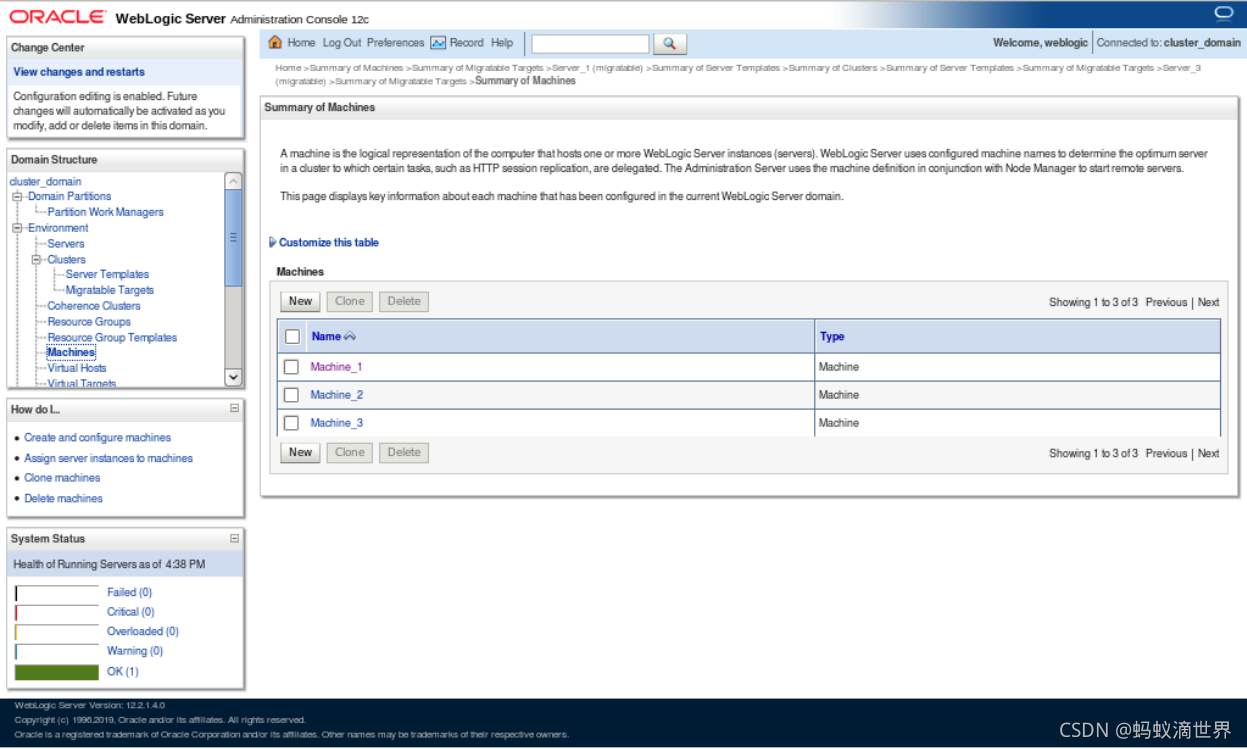Minimize the System Status panel
This screenshot has height=749, width=1247.
coord(234,538)
